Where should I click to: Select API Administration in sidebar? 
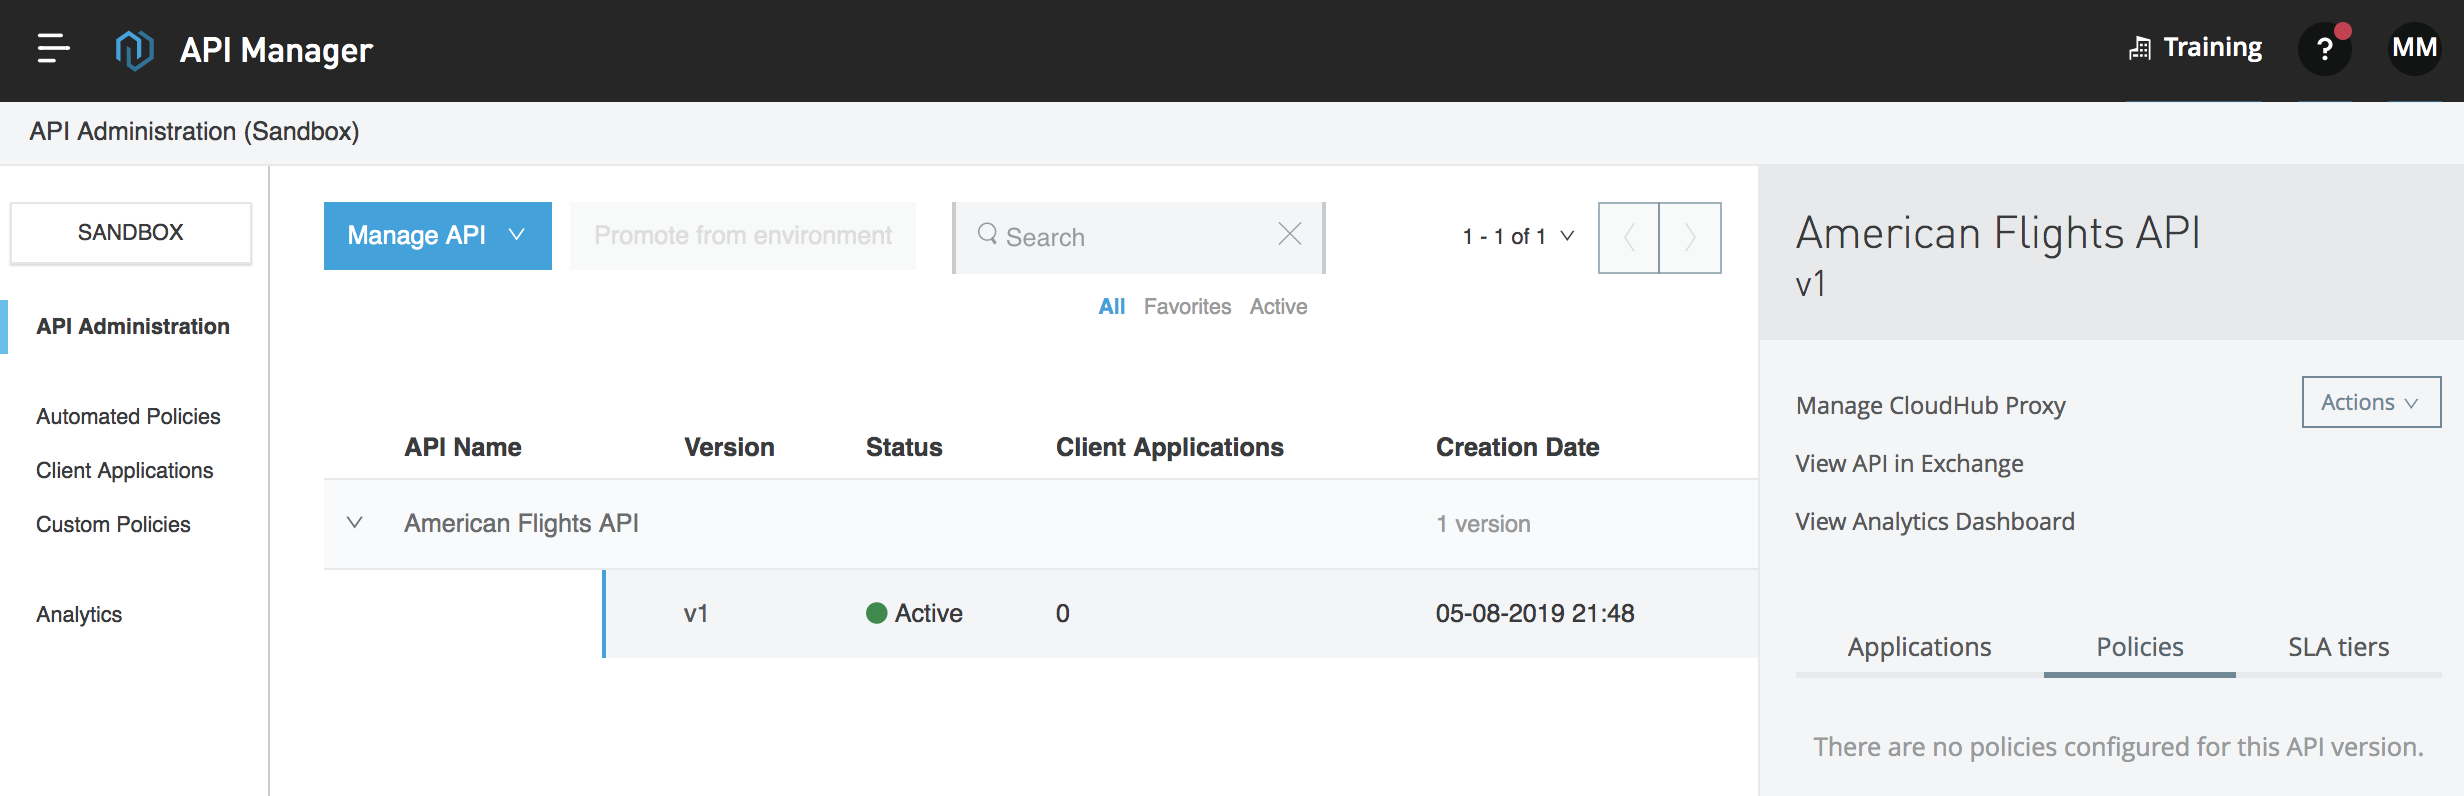tap(133, 327)
